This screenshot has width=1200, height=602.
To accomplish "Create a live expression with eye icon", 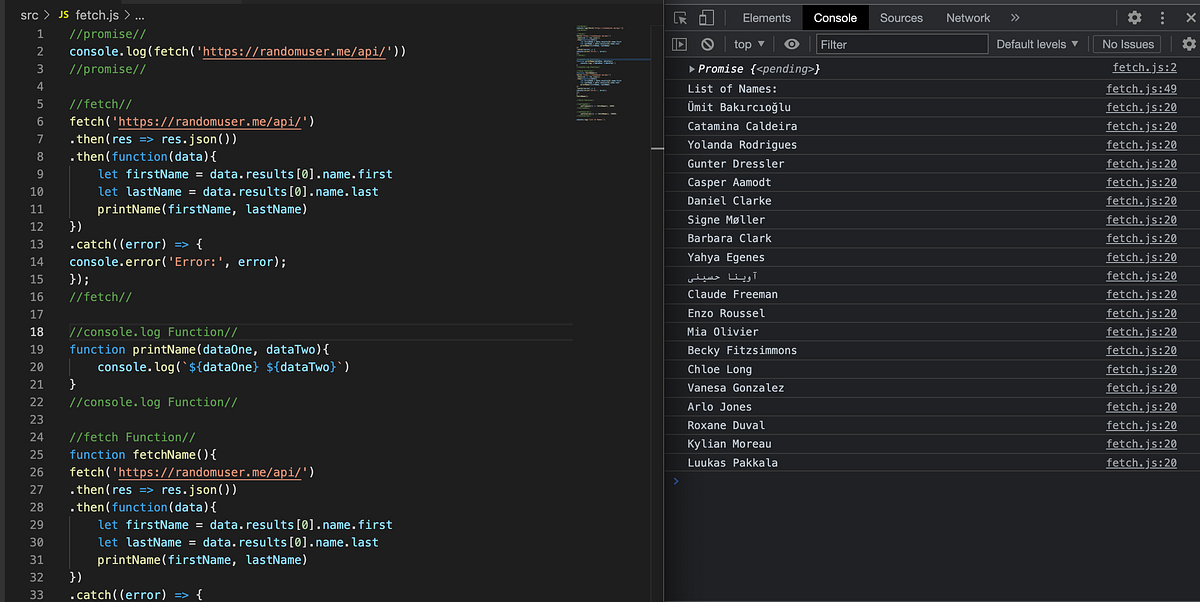I will (x=790, y=43).
